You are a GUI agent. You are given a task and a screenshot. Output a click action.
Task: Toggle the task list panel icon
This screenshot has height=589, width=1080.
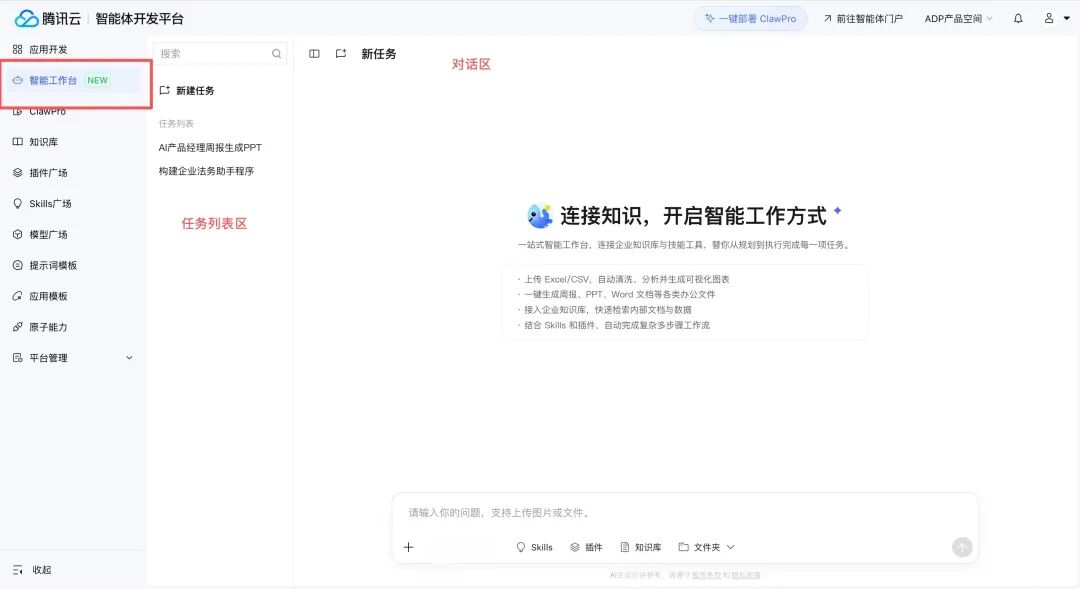[x=314, y=54]
